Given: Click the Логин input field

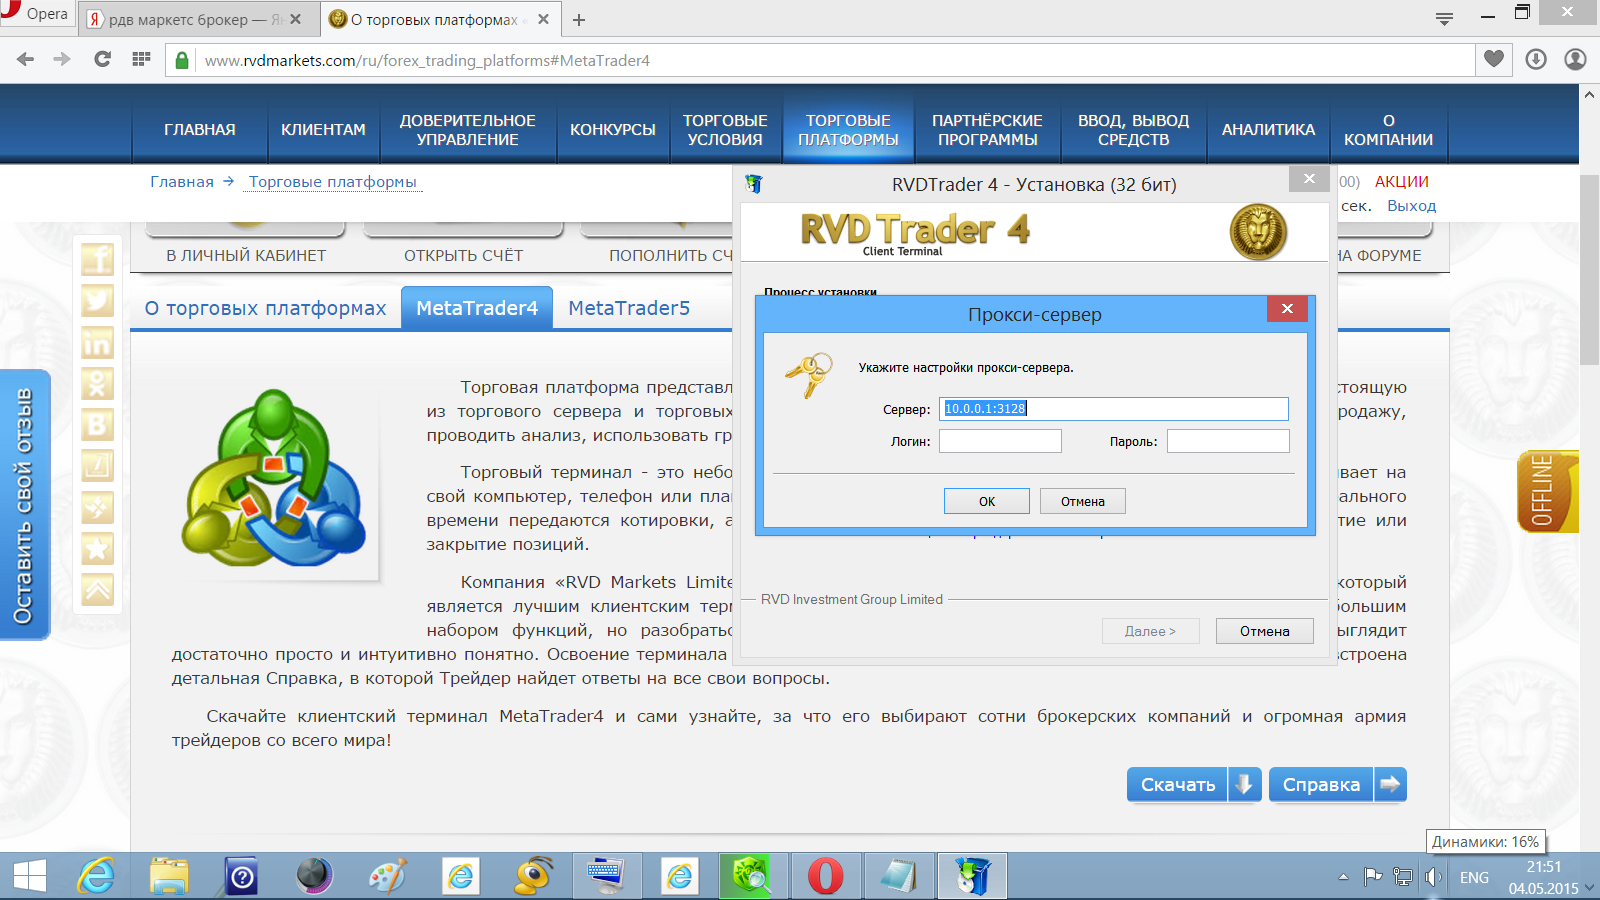Looking at the screenshot, I should [x=1000, y=441].
